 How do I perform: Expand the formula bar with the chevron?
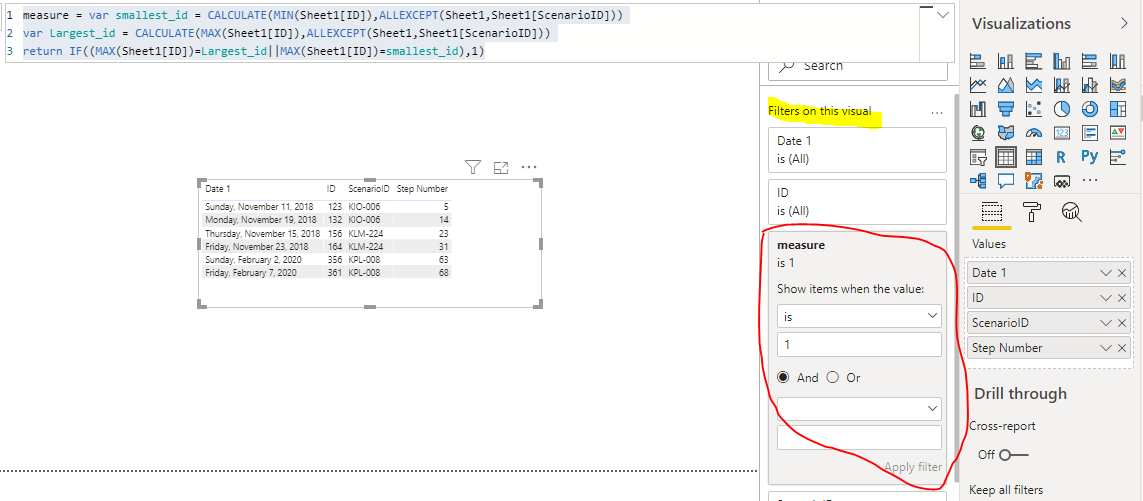tap(943, 15)
